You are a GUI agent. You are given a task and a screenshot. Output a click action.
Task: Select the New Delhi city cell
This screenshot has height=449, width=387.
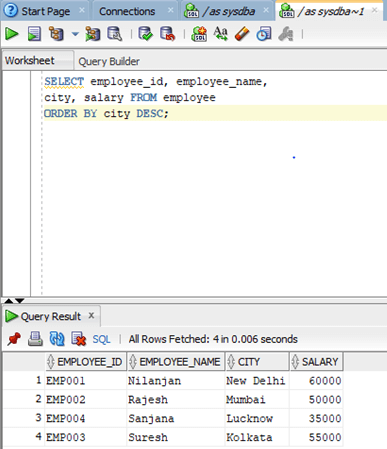tap(256, 381)
